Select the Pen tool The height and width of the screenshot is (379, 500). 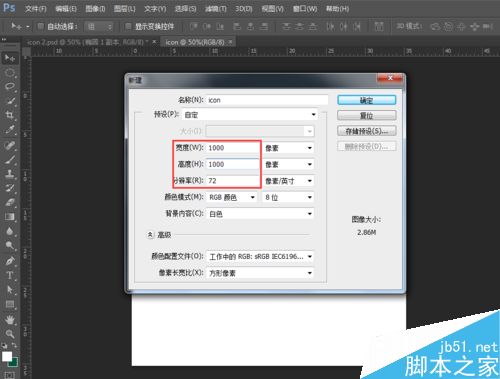pyautogui.click(x=10, y=261)
